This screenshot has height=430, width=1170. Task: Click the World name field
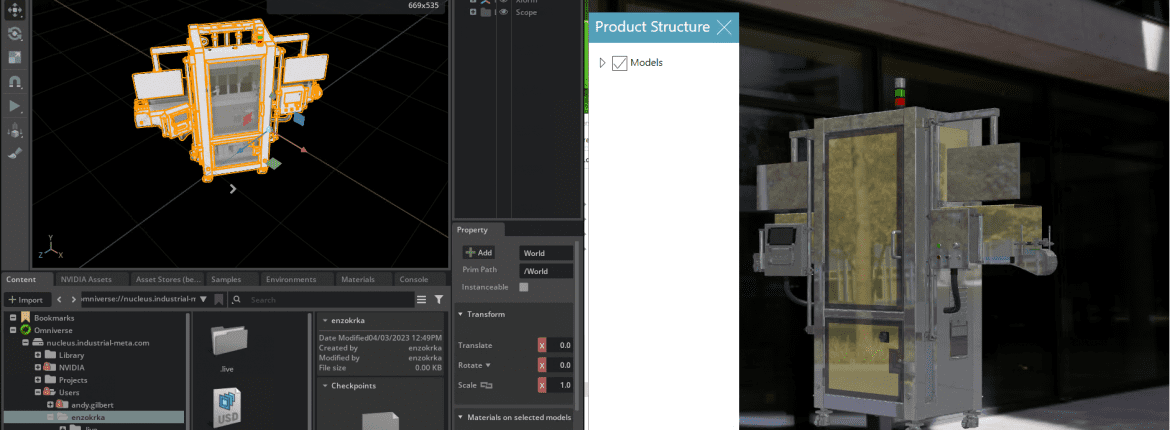point(546,253)
